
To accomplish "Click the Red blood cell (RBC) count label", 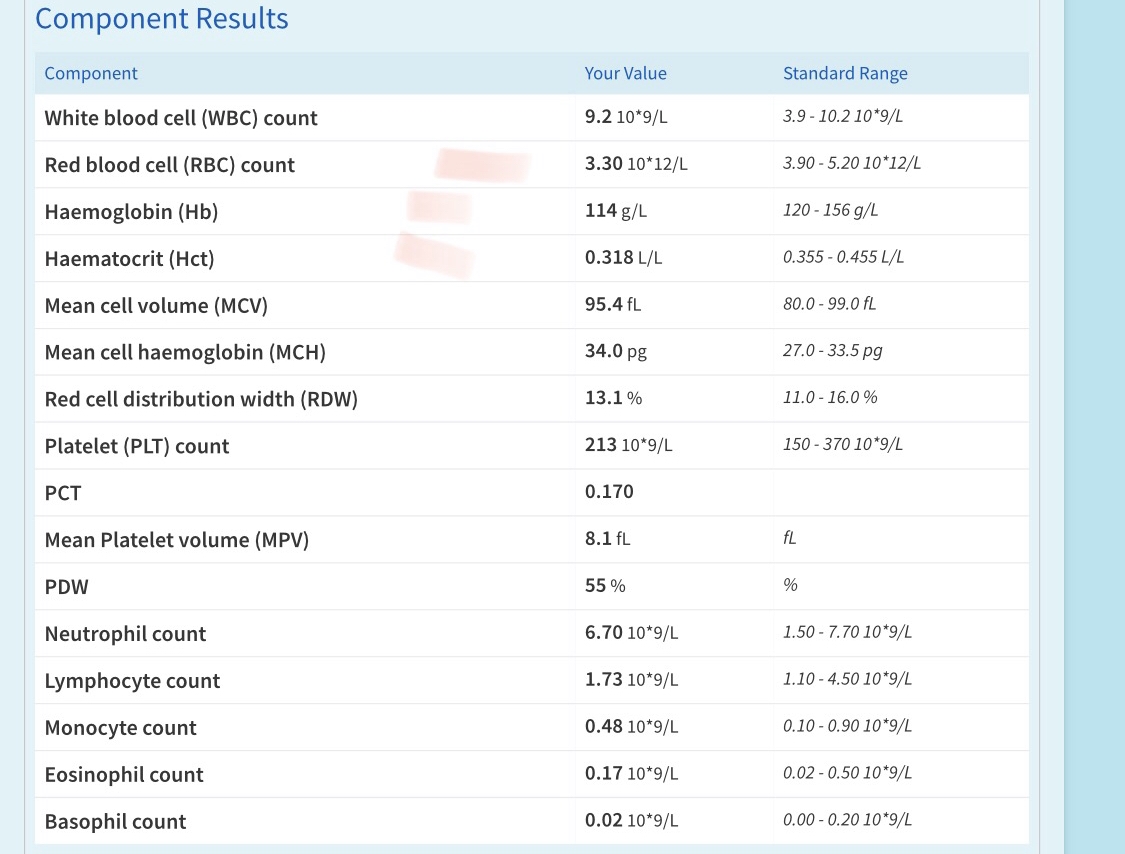I will pyautogui.click(x=169, y=165).
